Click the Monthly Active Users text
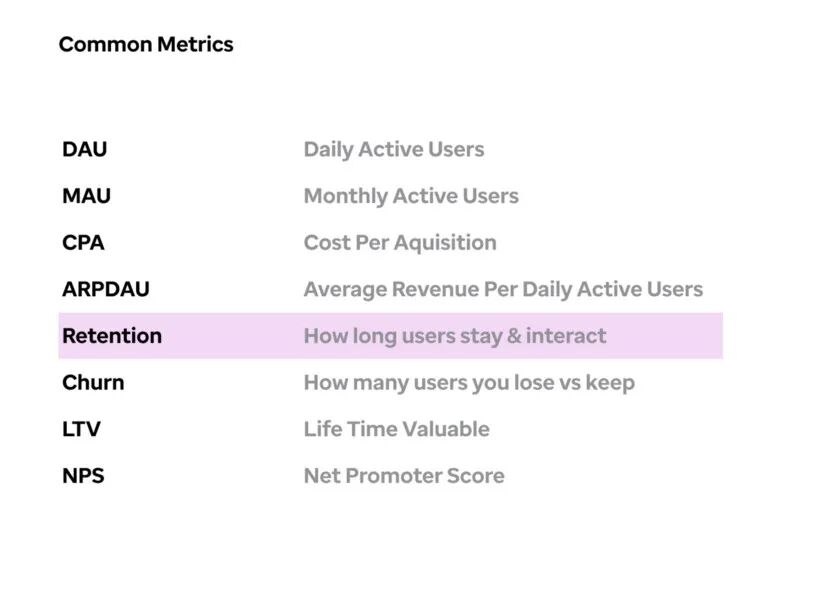Screen dimensions: 840x597 [x=411, y=197]
